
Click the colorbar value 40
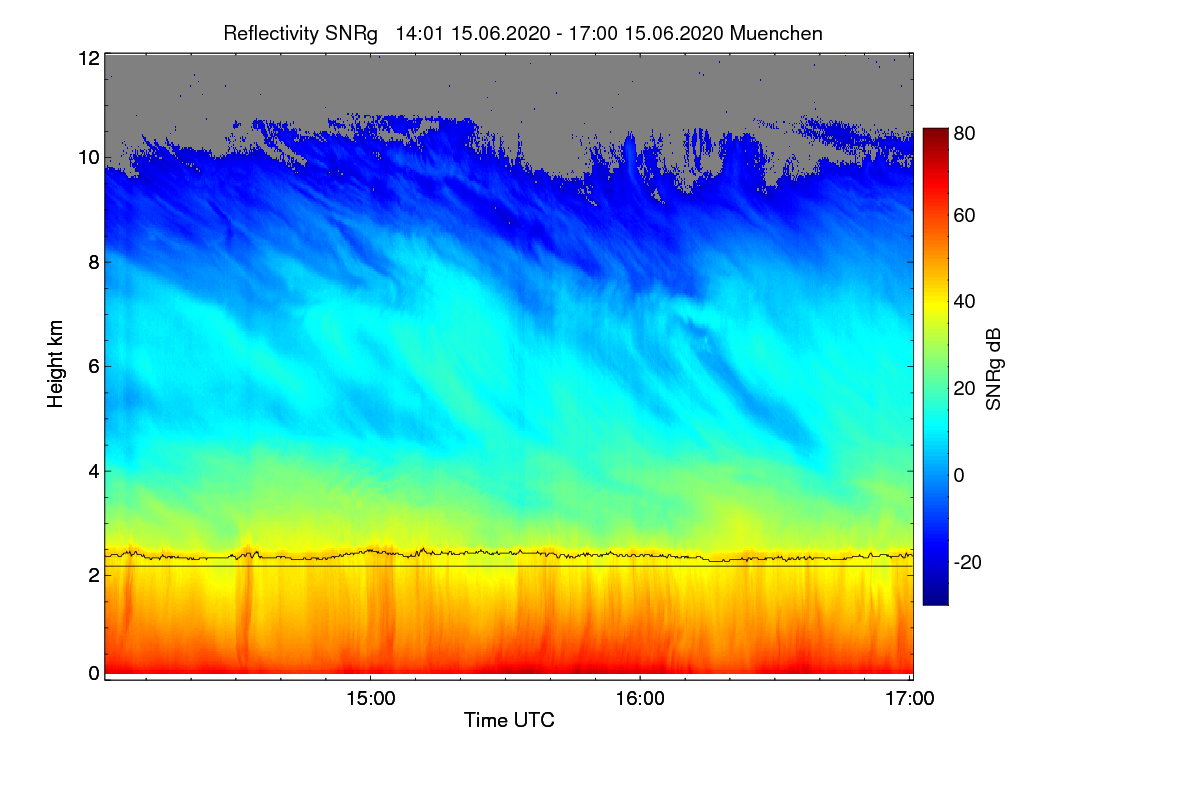point(965,301)
